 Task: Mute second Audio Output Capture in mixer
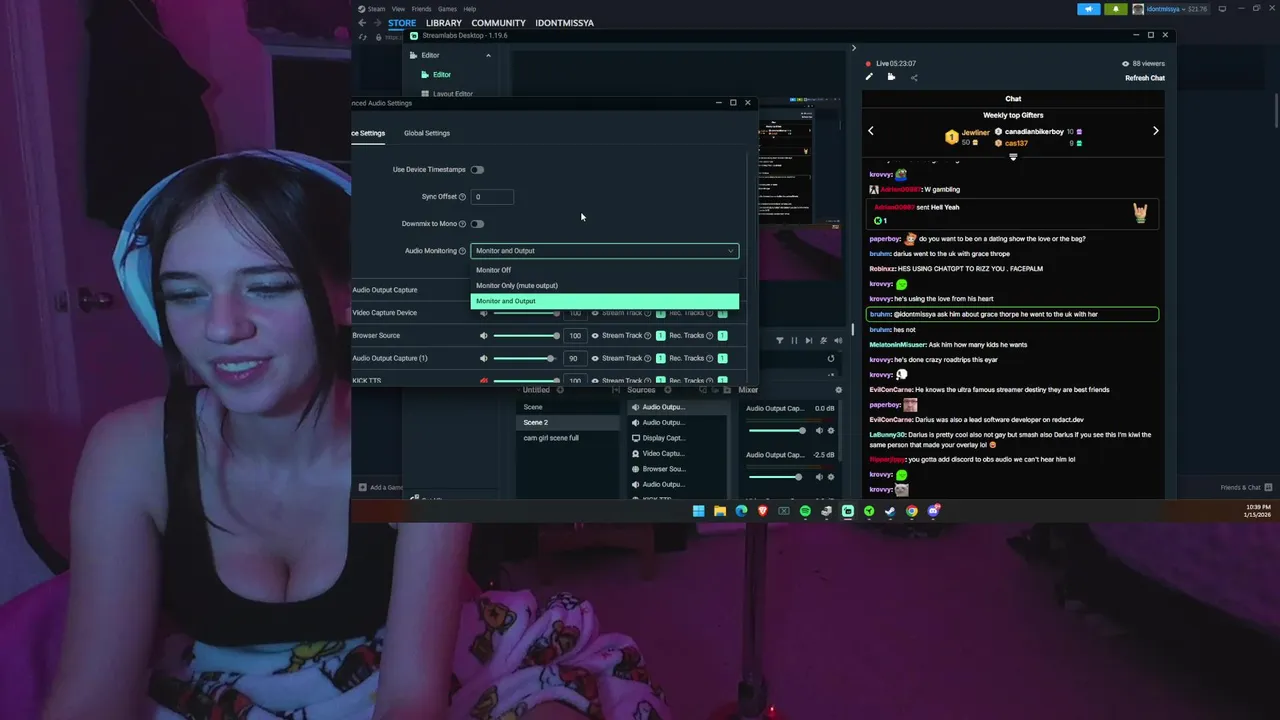(x=819, y=477)
